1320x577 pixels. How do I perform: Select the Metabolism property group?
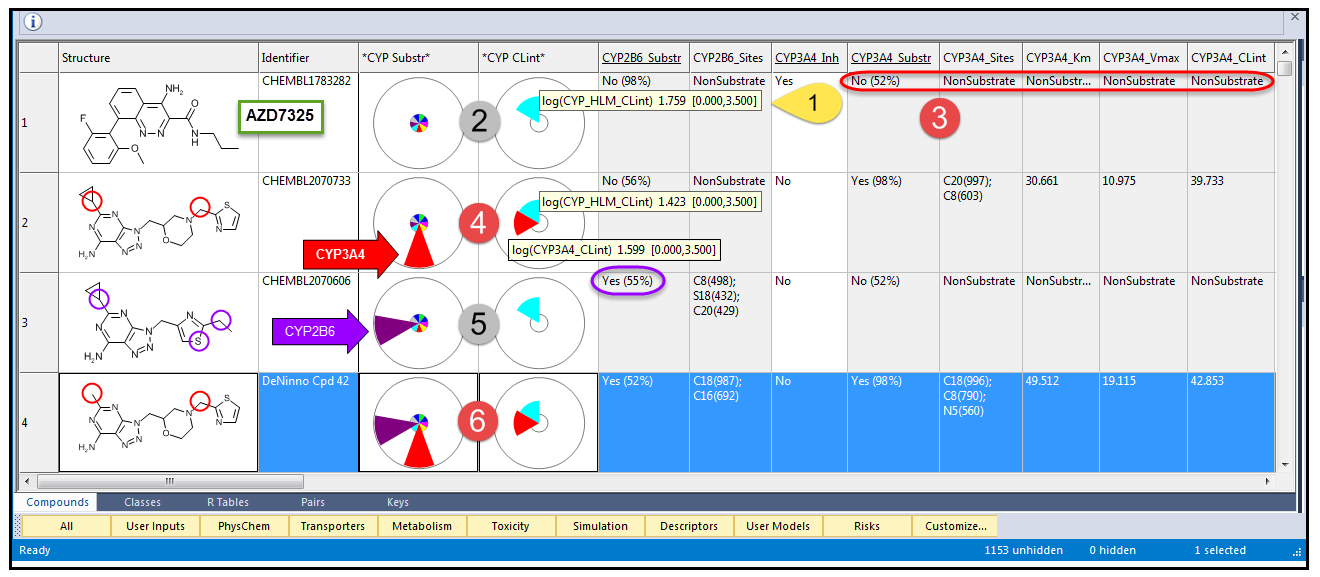(422, 526)
